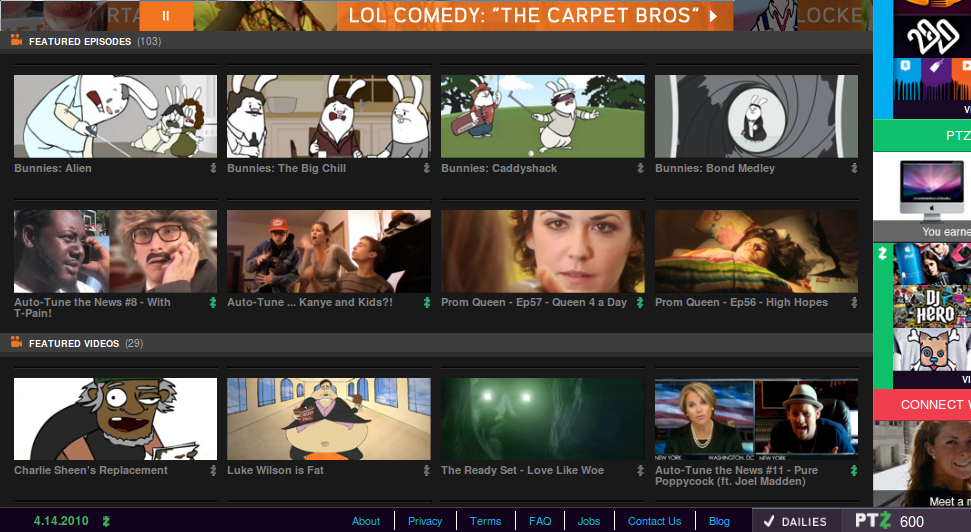Click PTZ icon next to Charlie Sheen's Replacement
The height and width of the screenshot is (532, 971).
[213, 471]
